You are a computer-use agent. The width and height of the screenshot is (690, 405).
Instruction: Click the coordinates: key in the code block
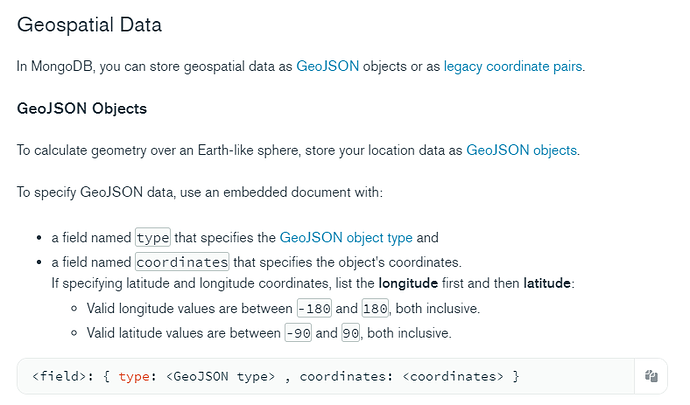pos(340,376)
